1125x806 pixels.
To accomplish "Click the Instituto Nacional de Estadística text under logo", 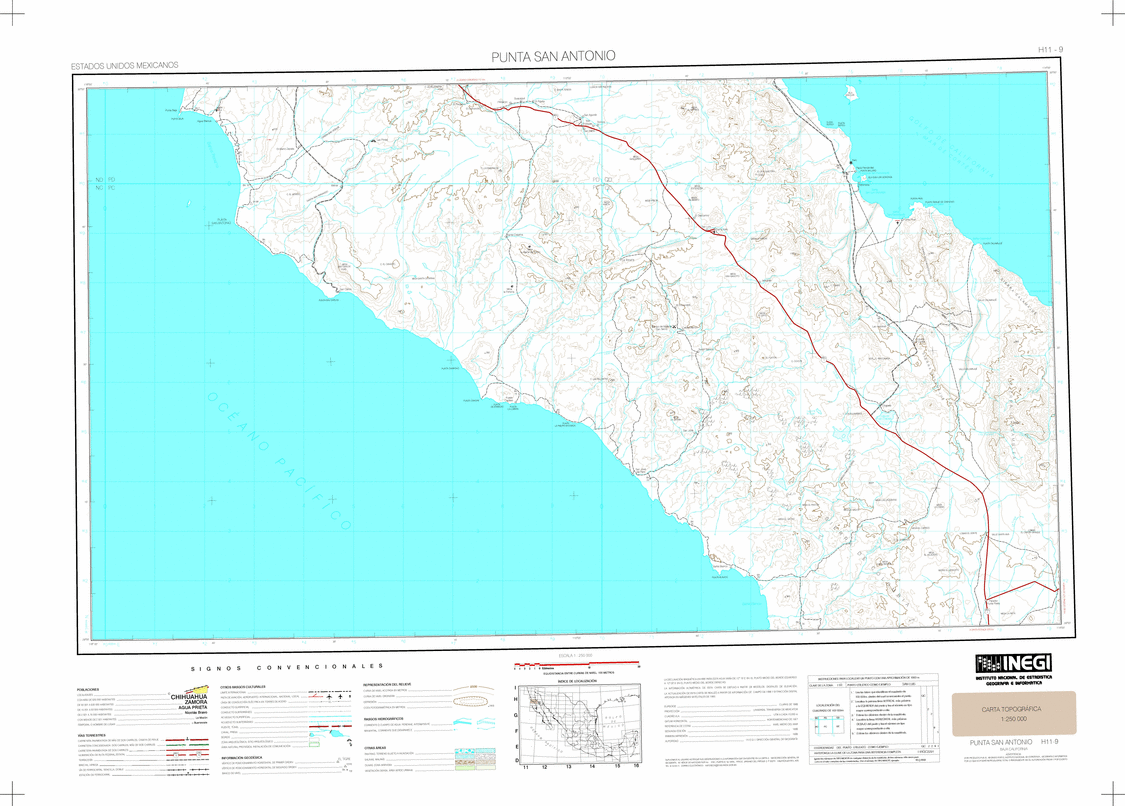I will click(x=1013, y=680).
